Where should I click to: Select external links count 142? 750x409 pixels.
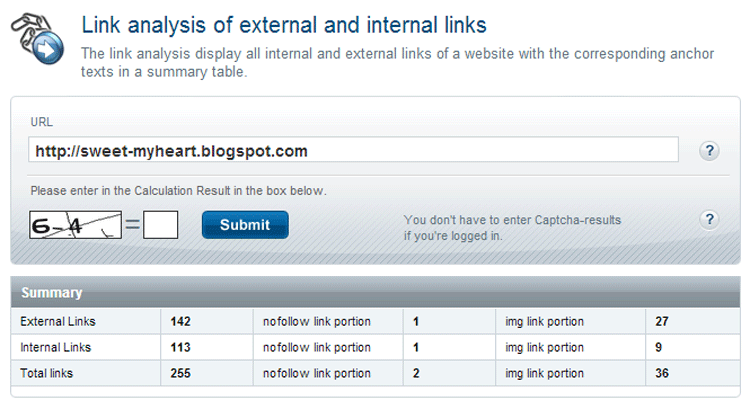click(180, 321)
